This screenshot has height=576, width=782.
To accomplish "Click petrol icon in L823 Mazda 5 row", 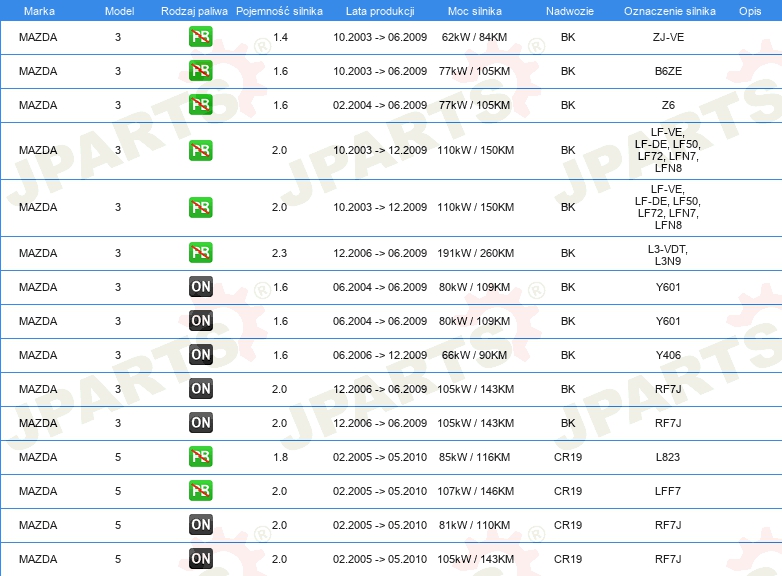I will click(200, 456).
